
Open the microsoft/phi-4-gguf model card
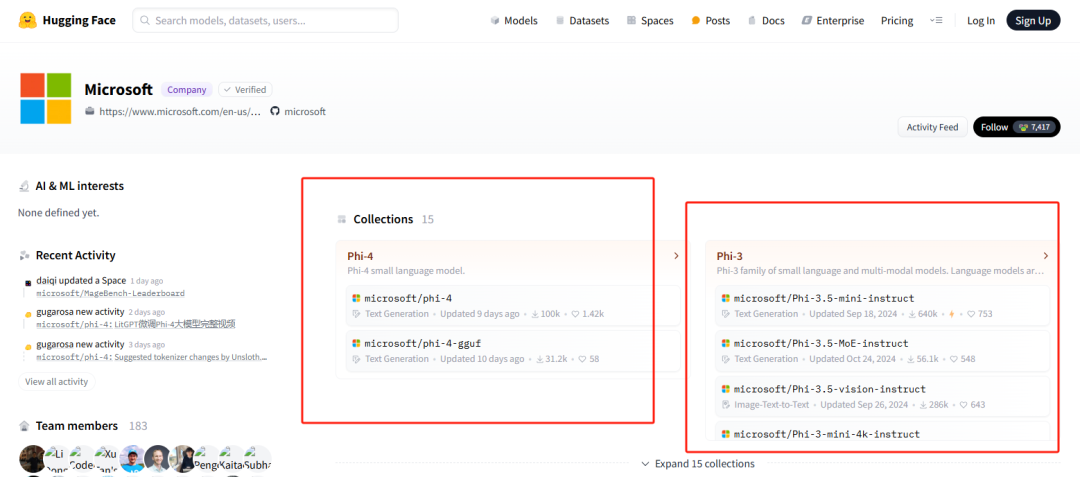pyautogui.click(x=513, y=351)
